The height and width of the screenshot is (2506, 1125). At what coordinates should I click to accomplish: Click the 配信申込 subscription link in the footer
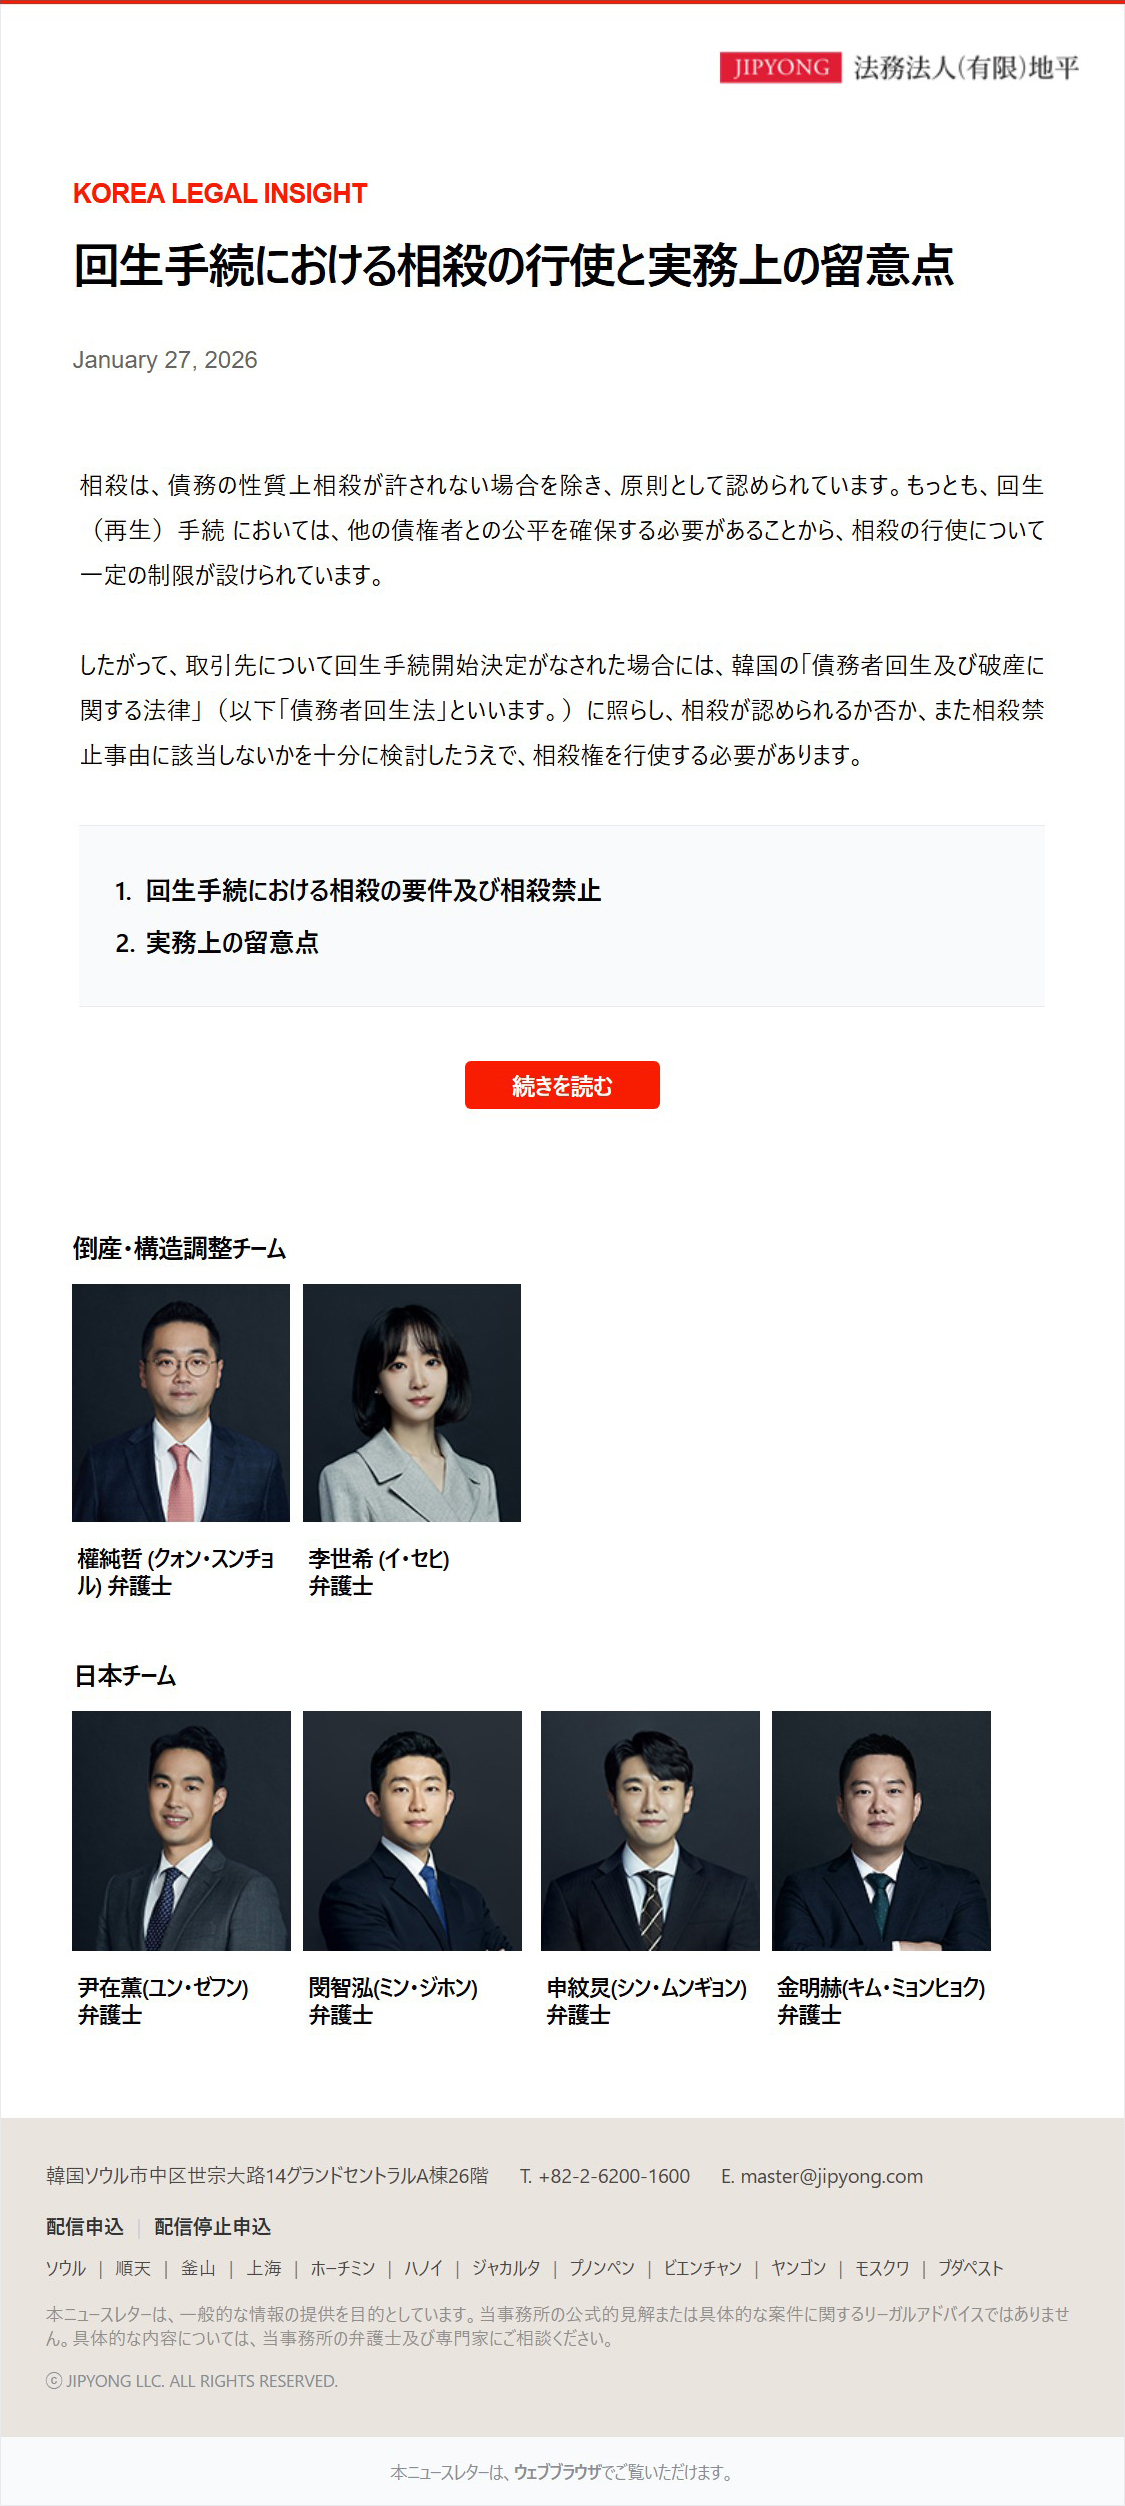tap(85, 2226)
